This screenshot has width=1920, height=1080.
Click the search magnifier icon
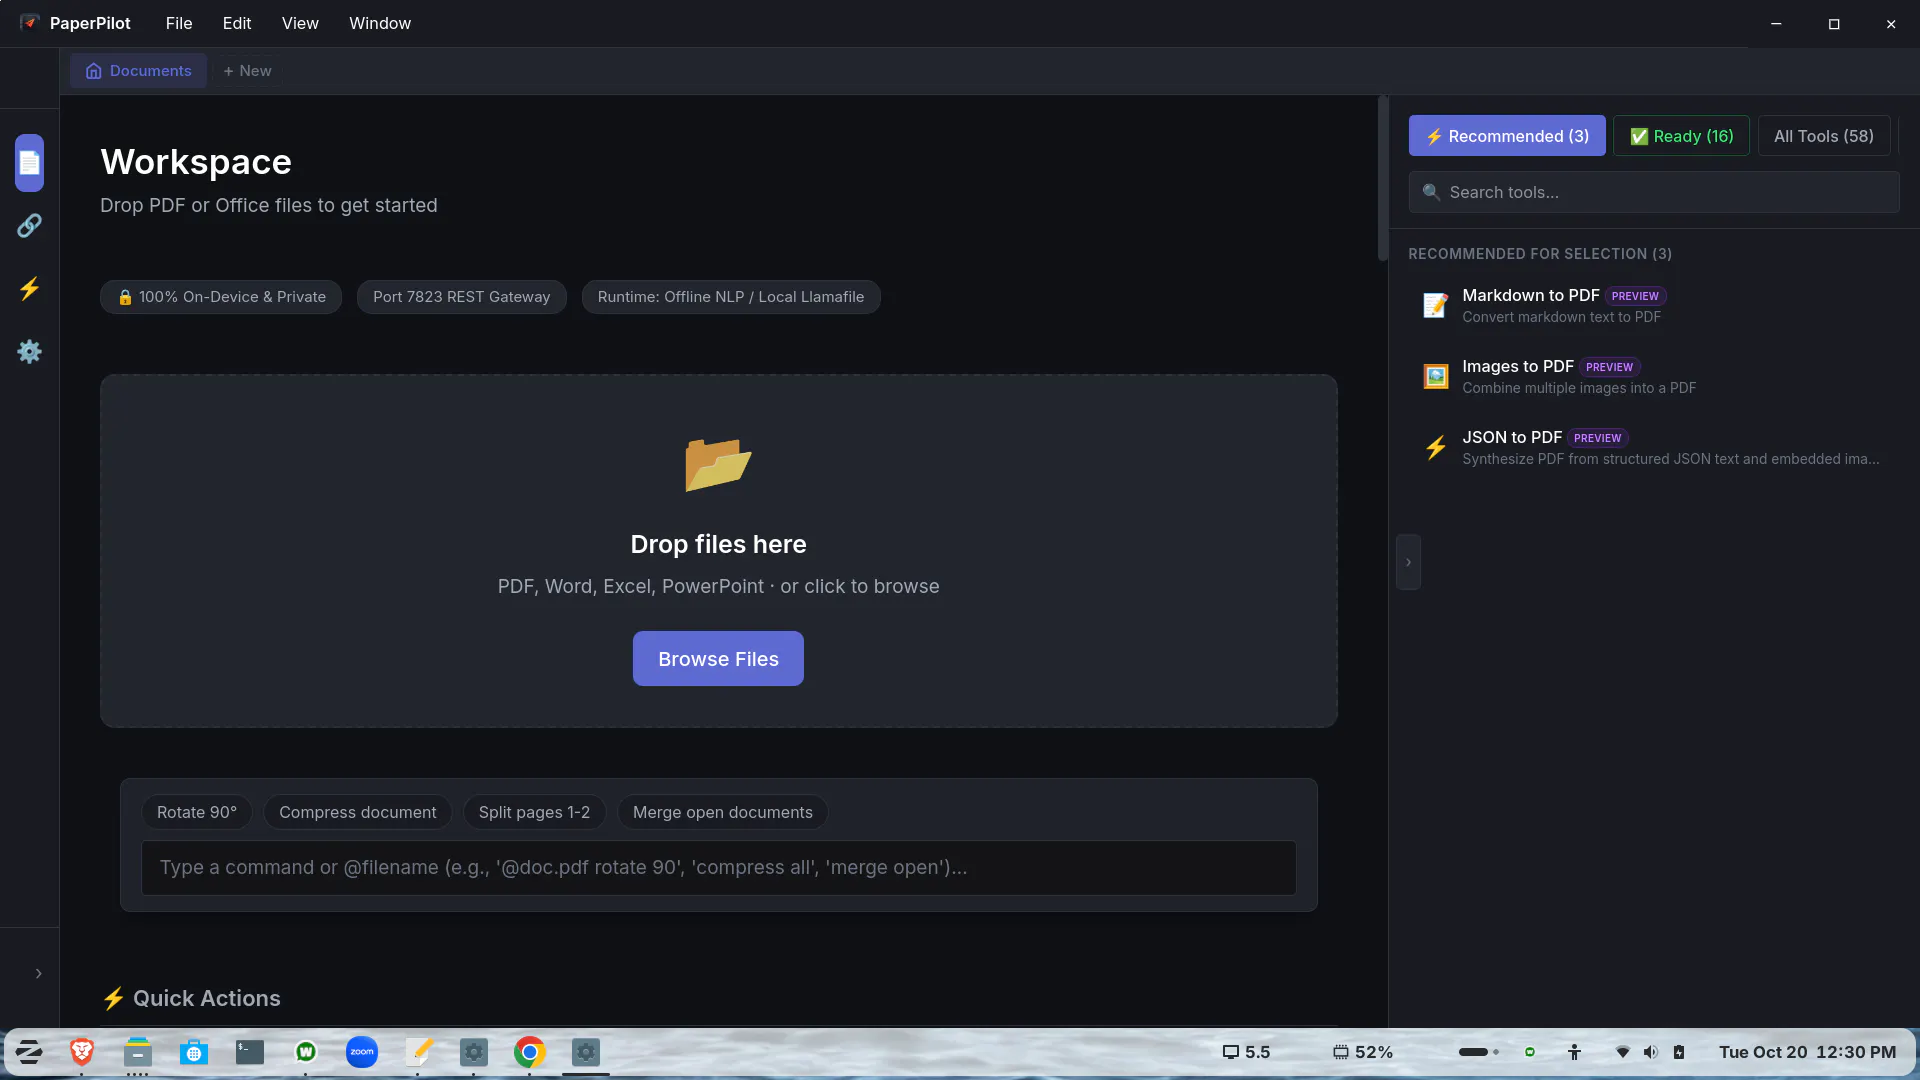tap(1431, 192)
